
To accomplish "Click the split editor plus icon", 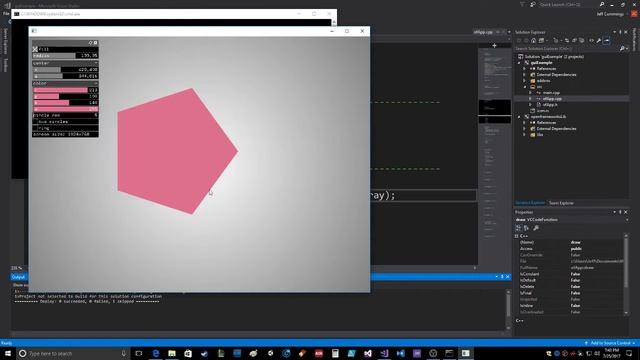I will (494, 46).
